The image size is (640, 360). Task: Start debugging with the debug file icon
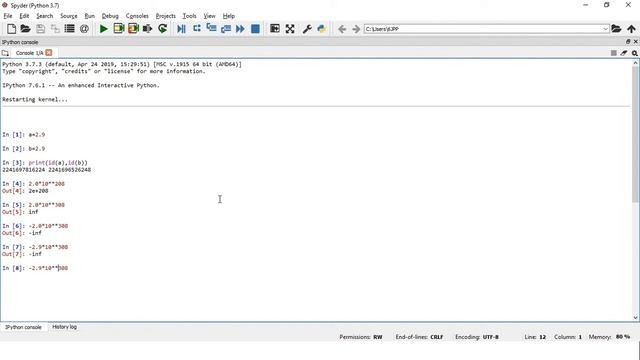[x=182, y=29]
